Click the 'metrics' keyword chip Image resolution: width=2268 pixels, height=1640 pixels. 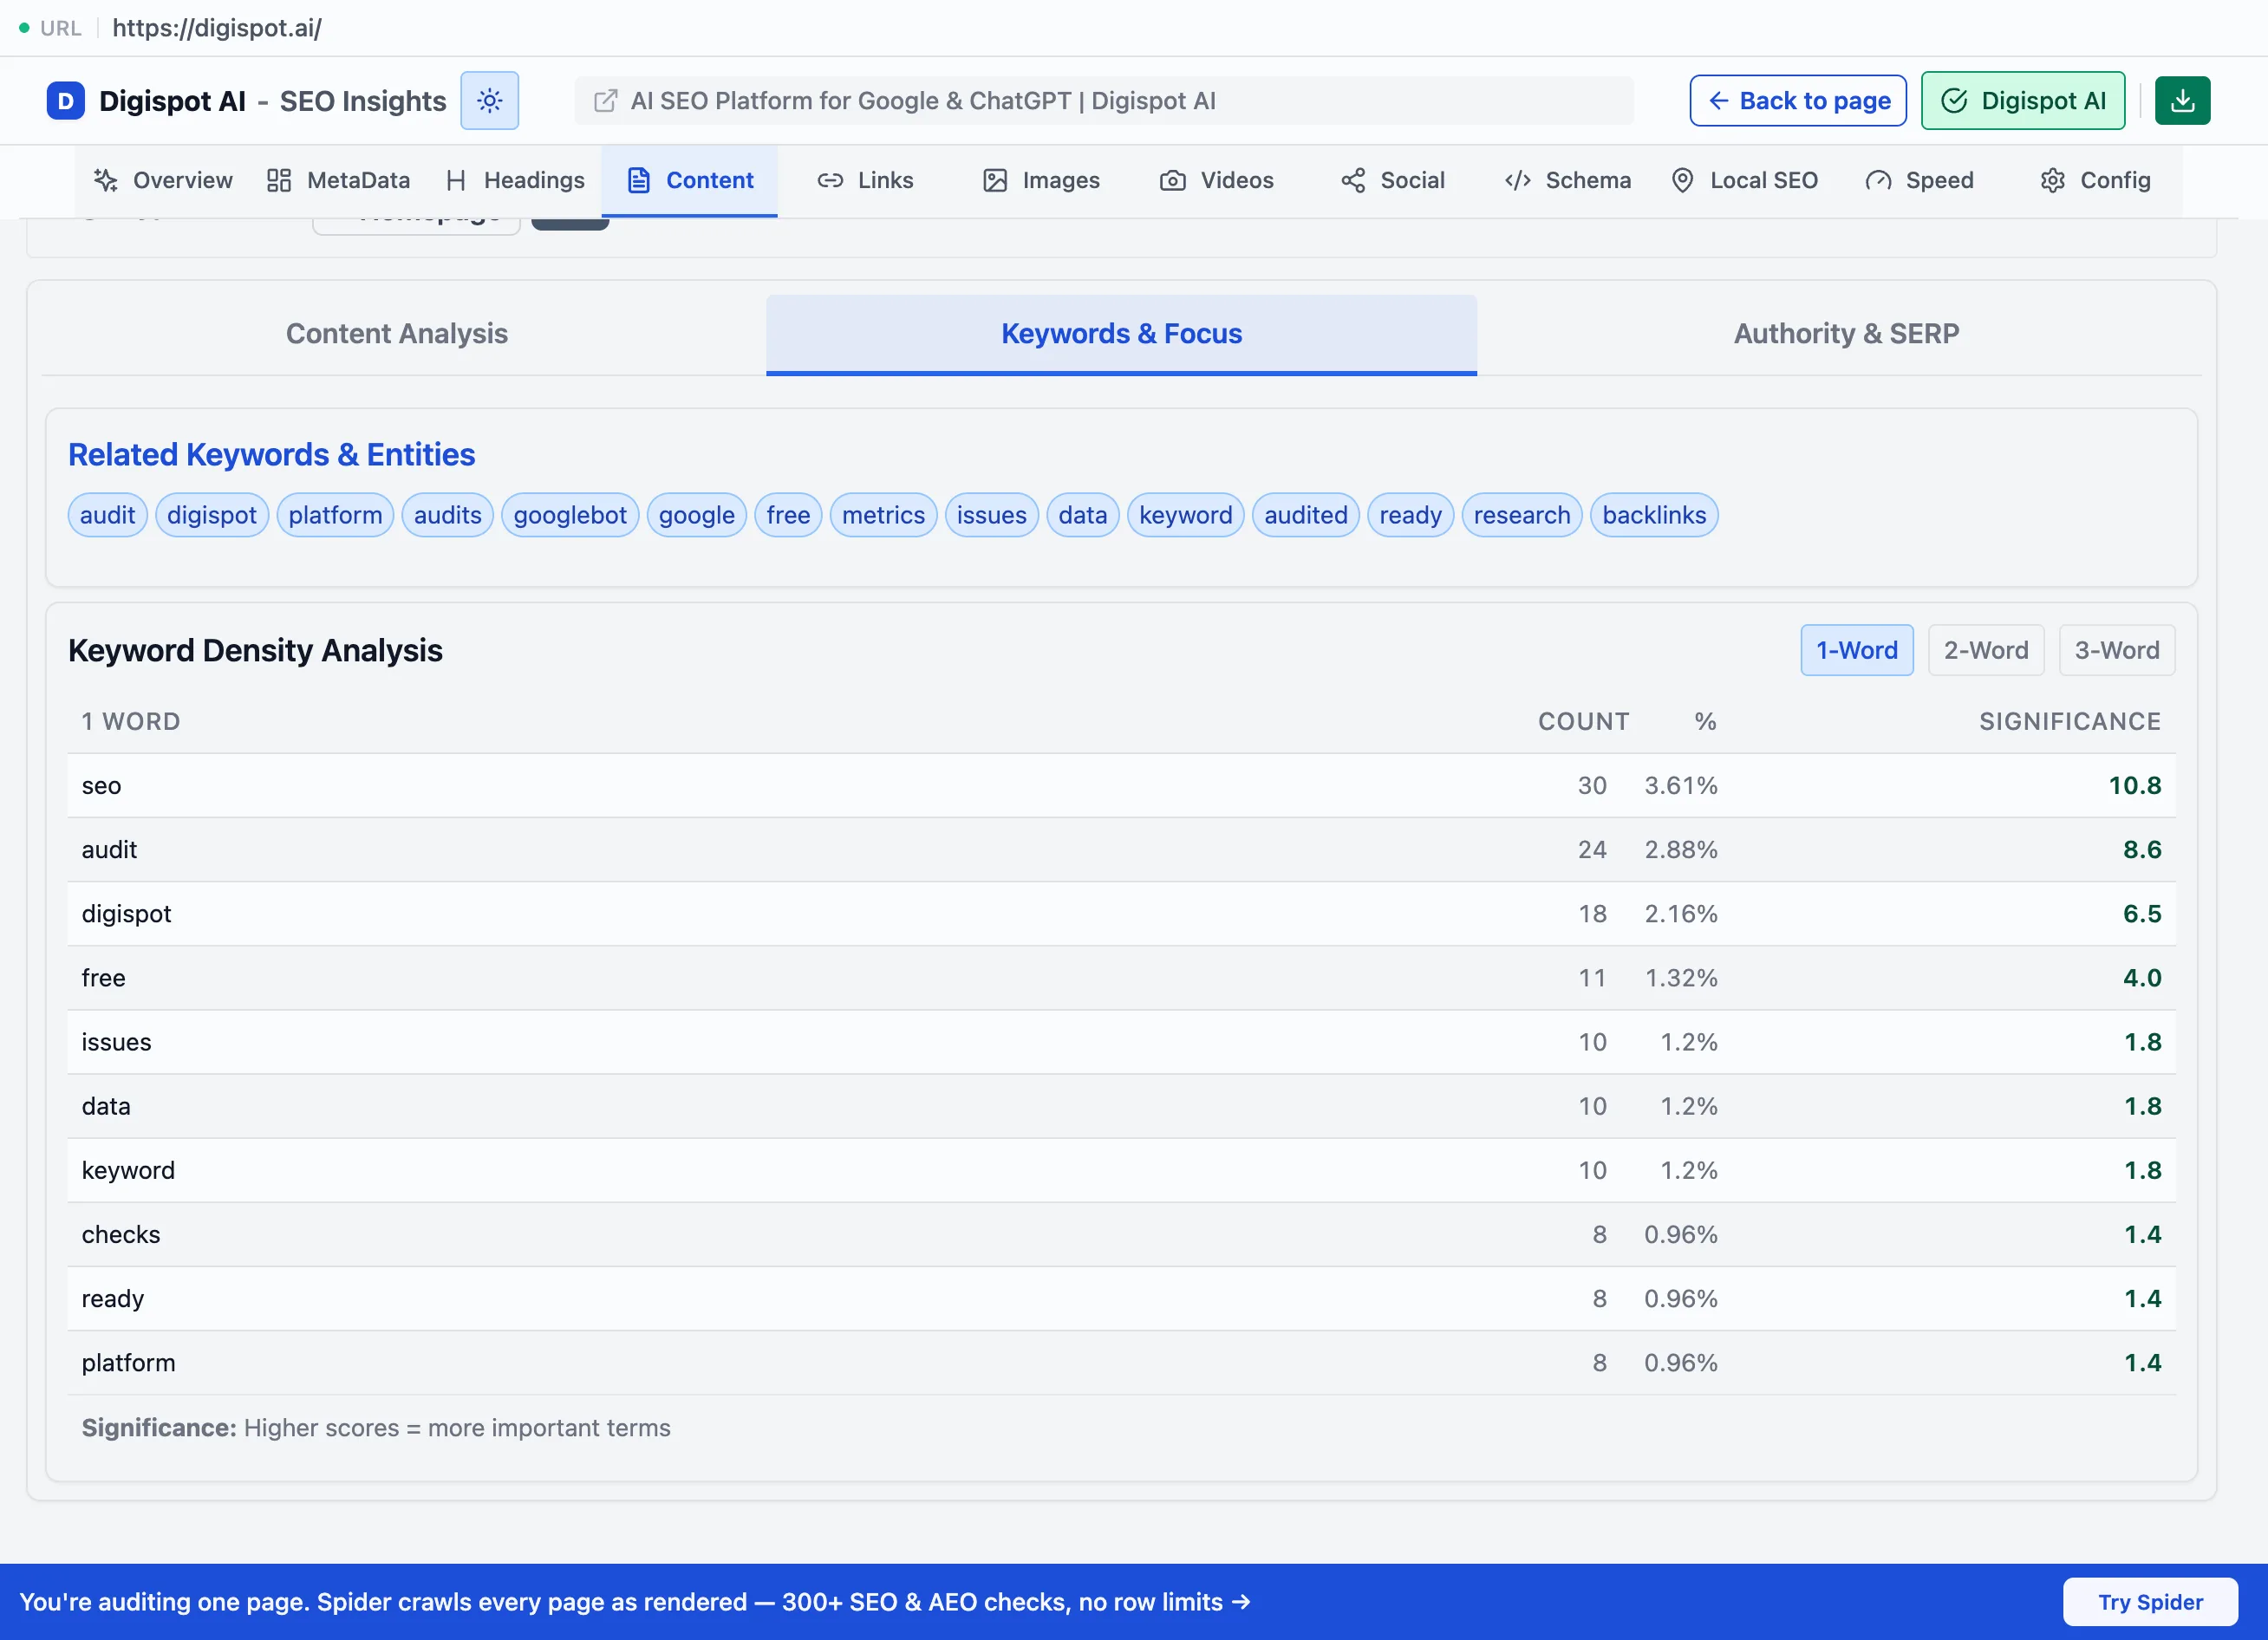(x=883, y=515)
